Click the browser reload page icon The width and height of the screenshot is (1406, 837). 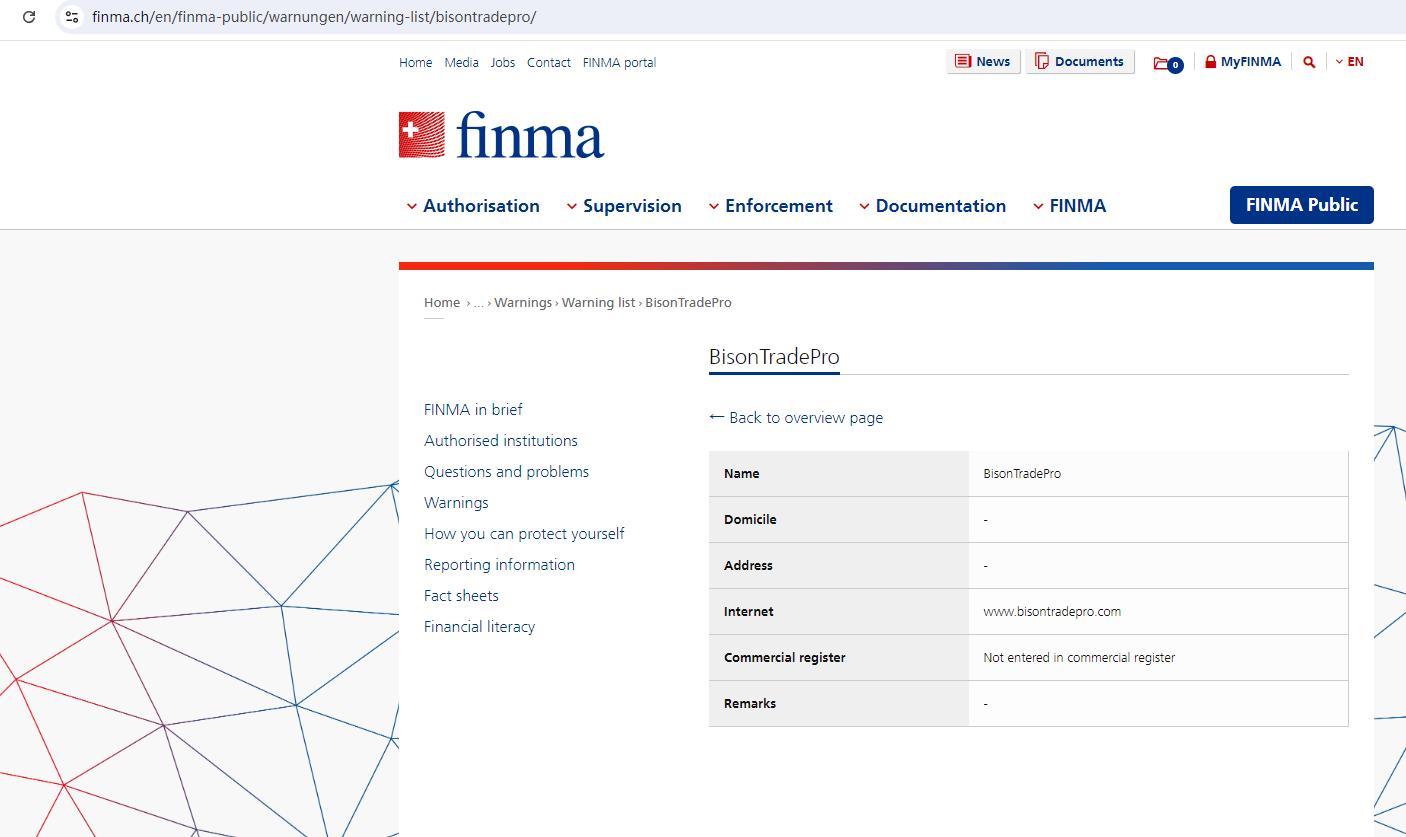(x=29, y=17)
